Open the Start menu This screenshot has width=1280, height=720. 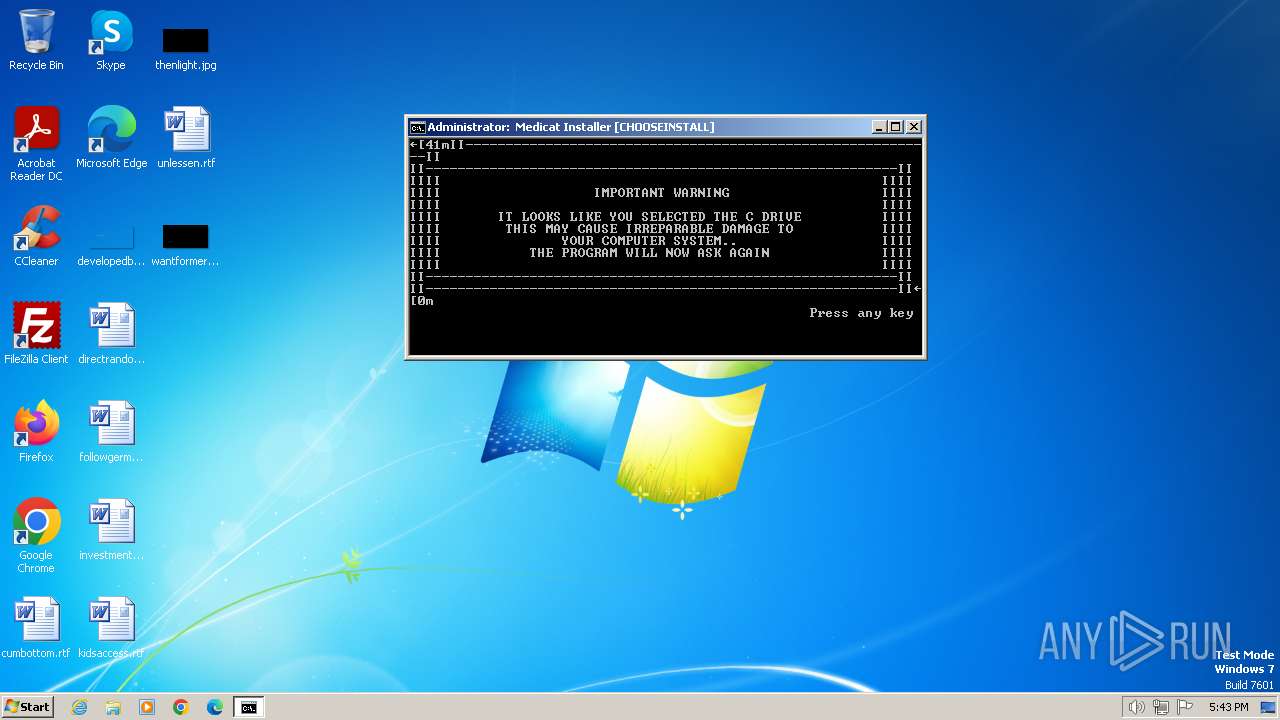coord(27,707)
